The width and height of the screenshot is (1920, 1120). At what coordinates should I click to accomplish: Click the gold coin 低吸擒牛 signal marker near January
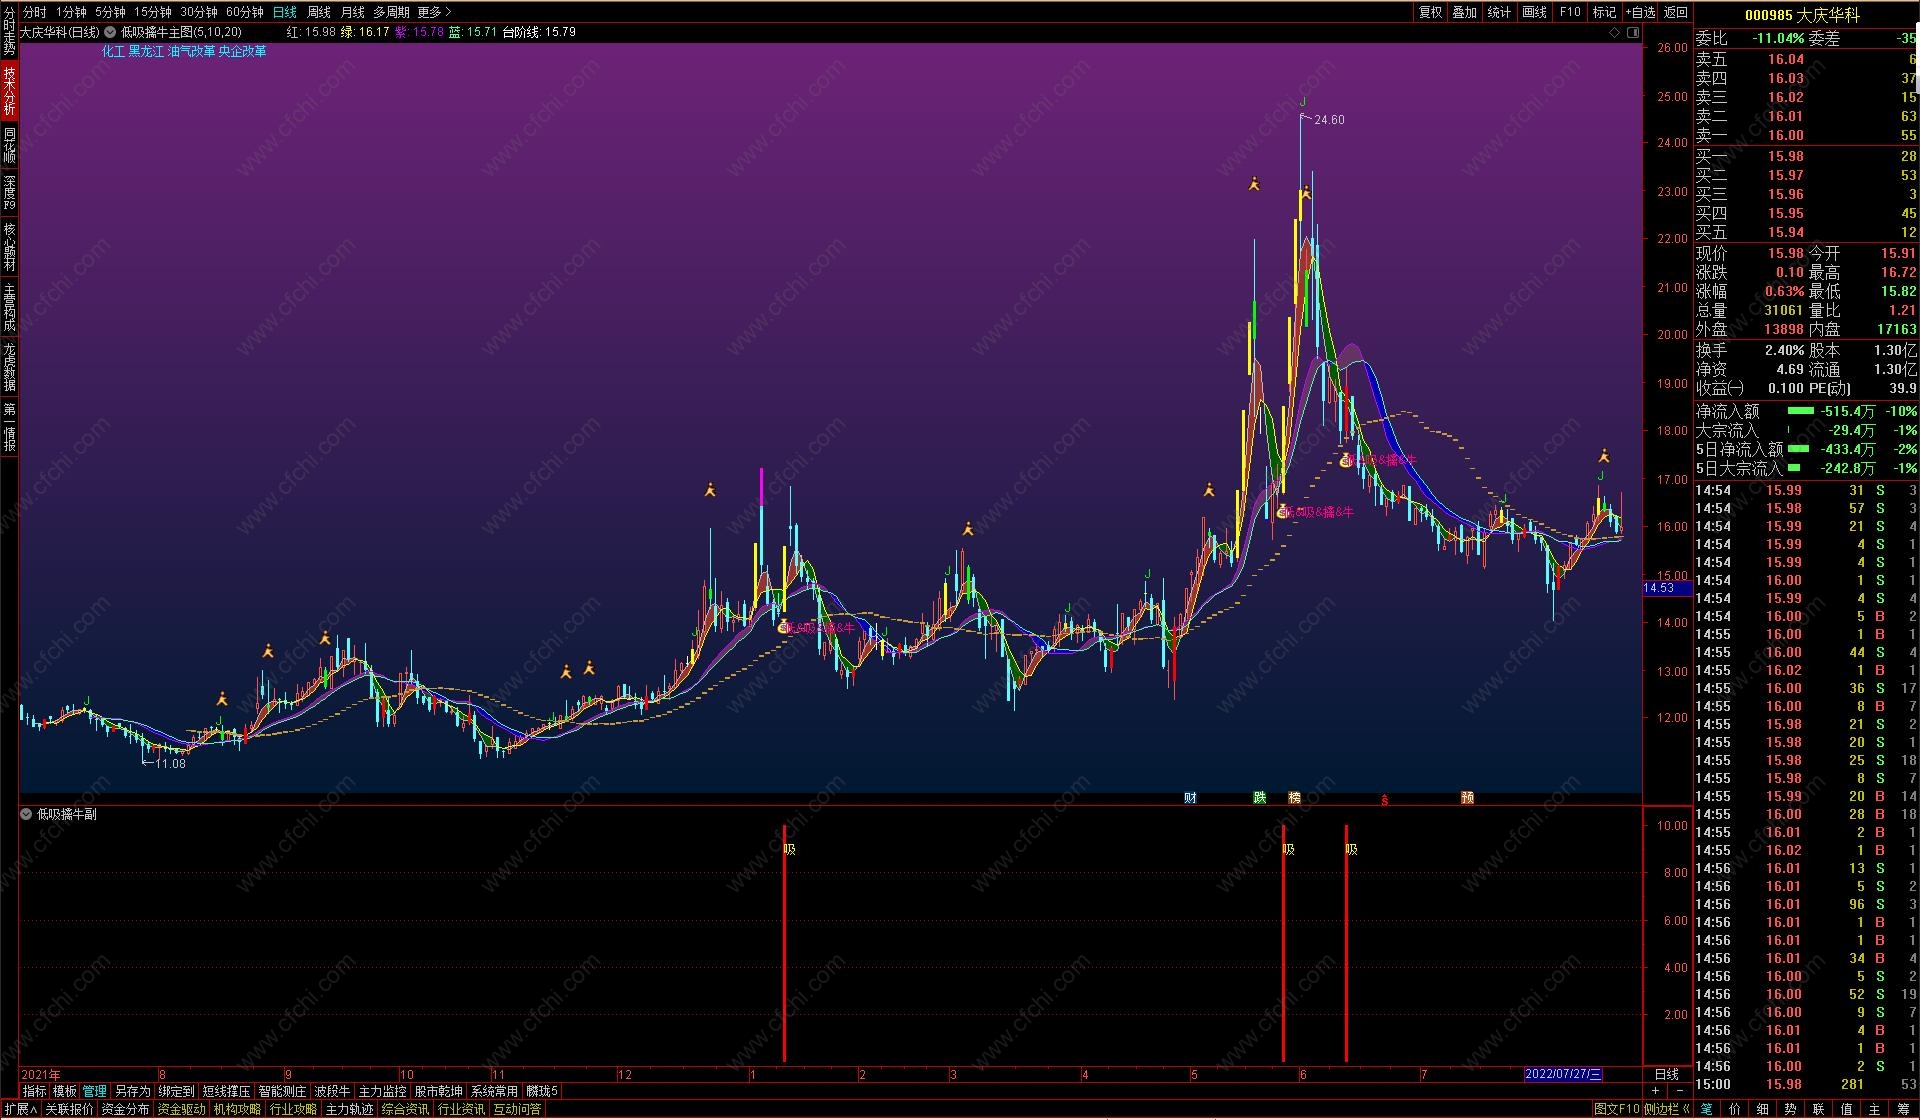tap(783, 627)
